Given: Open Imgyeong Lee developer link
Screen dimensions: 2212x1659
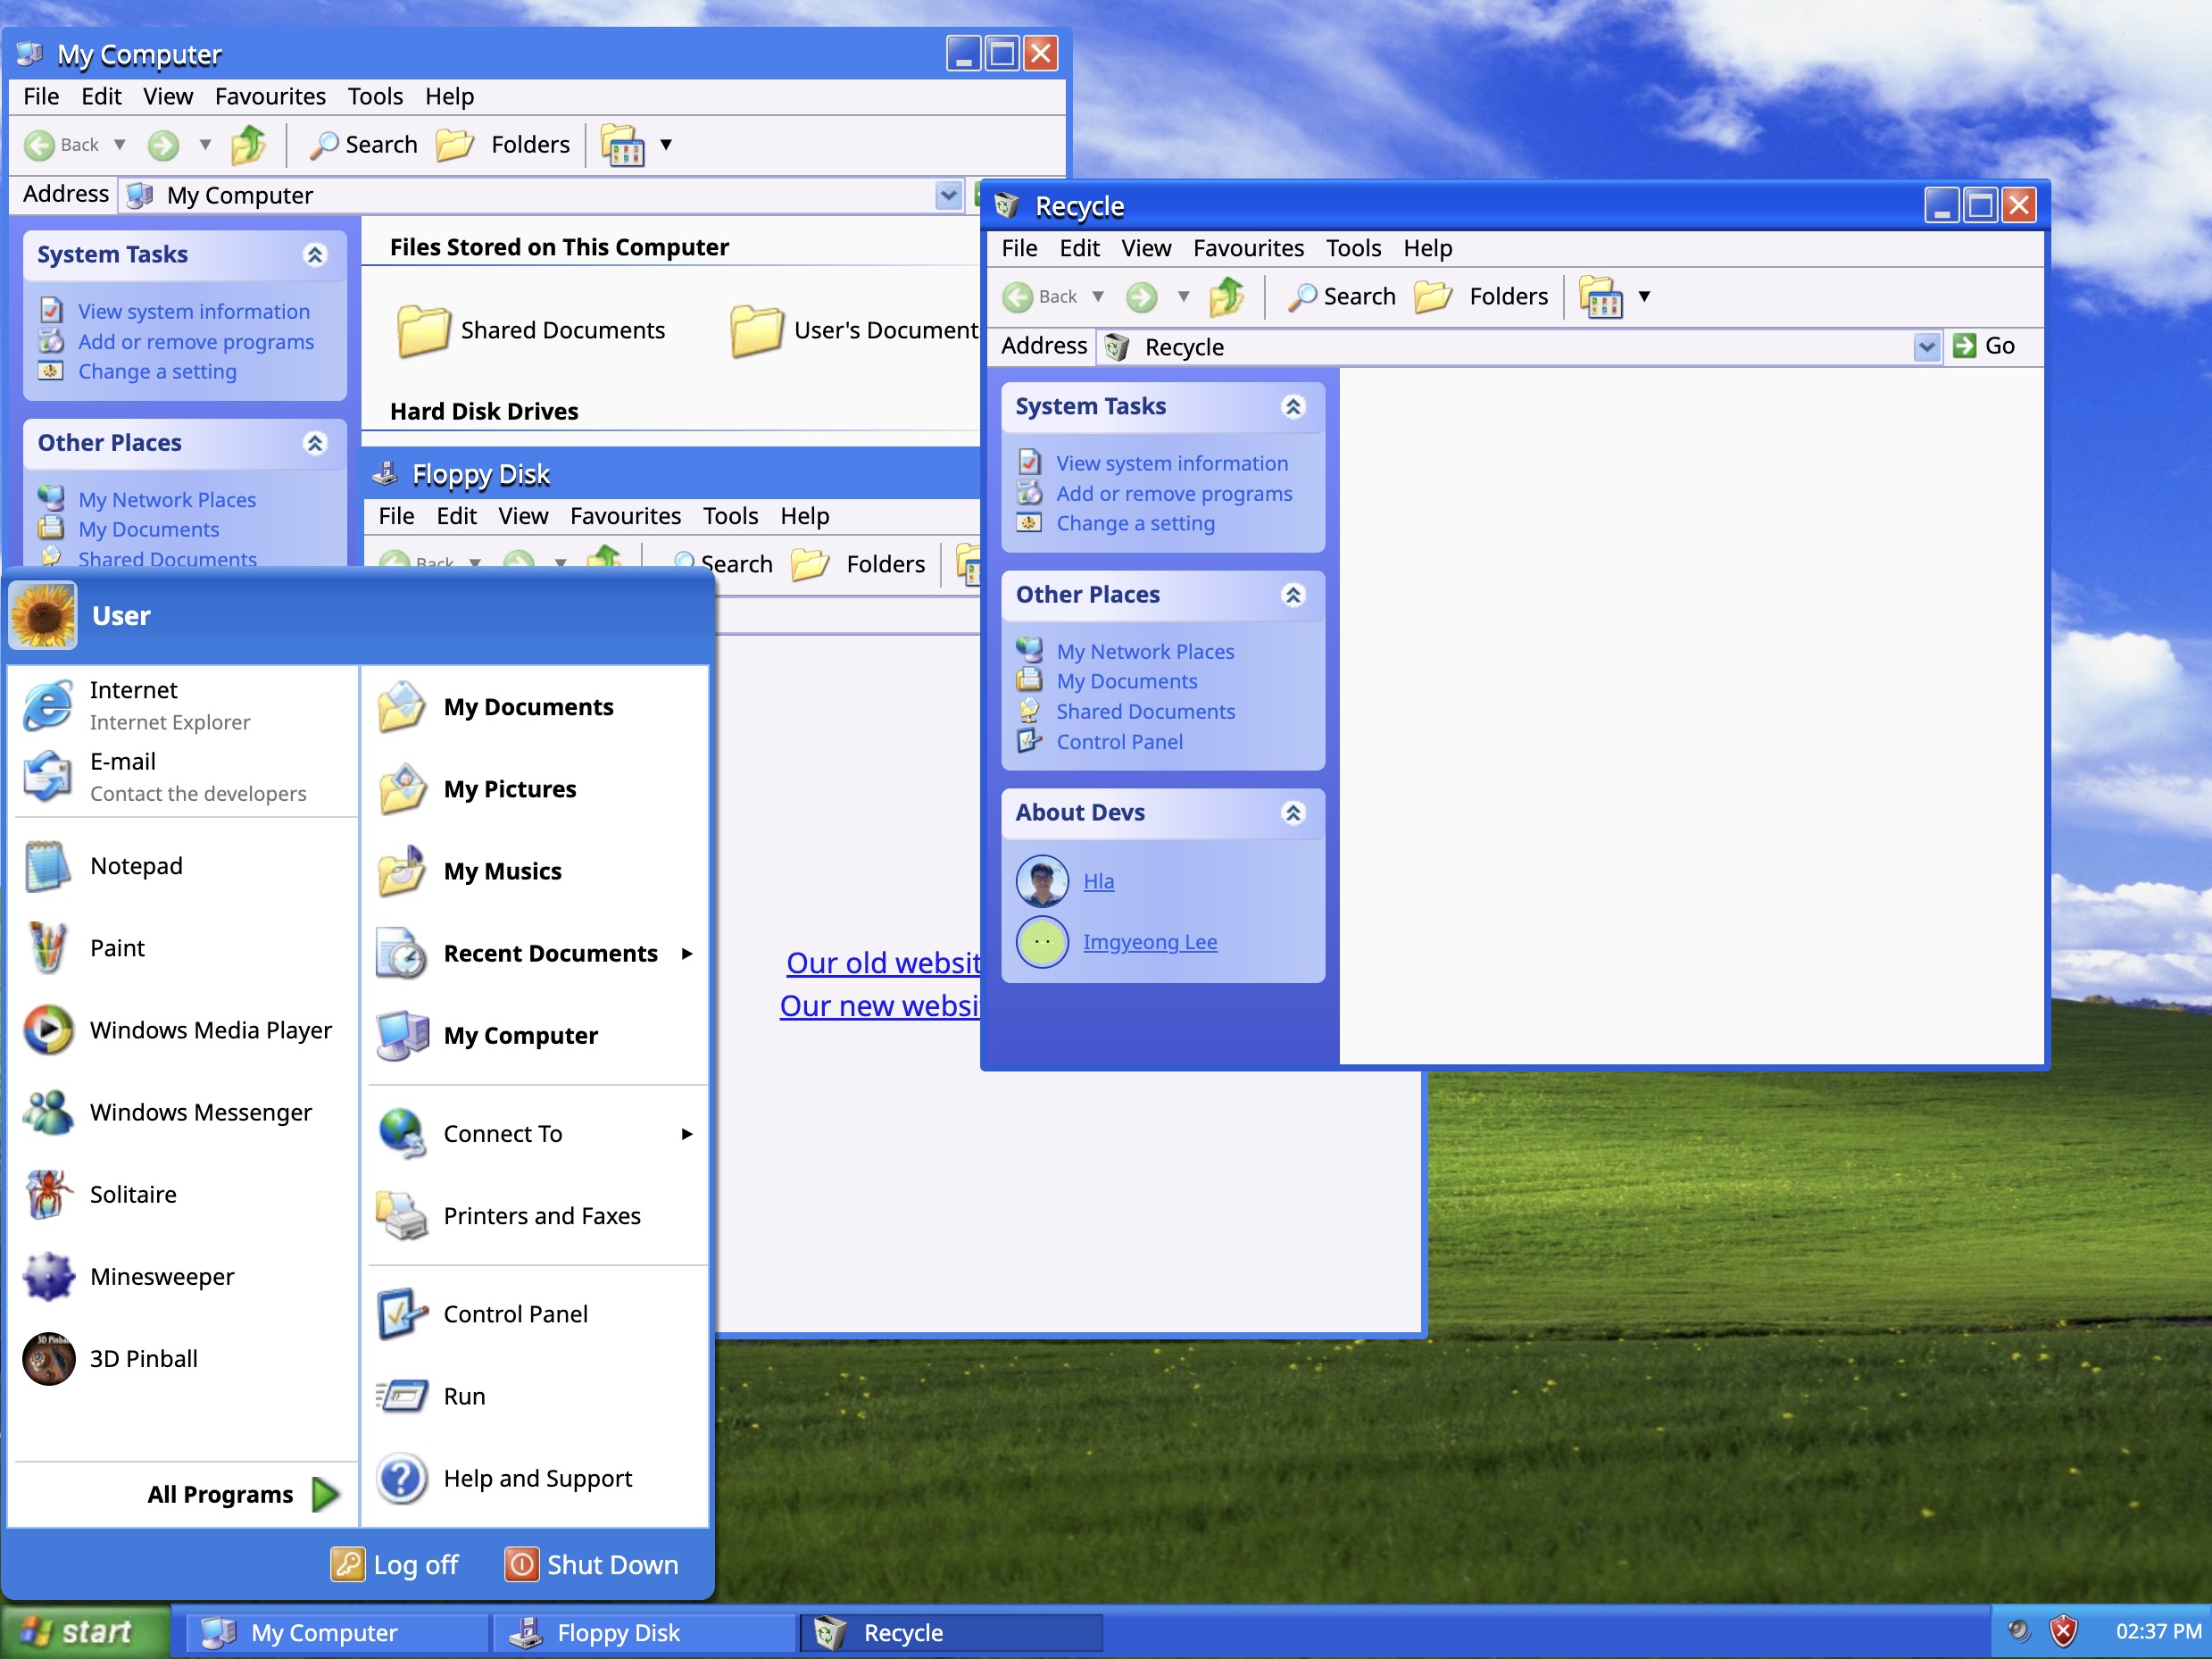Looking at the screenshot, I should [x=1150, y=942].
